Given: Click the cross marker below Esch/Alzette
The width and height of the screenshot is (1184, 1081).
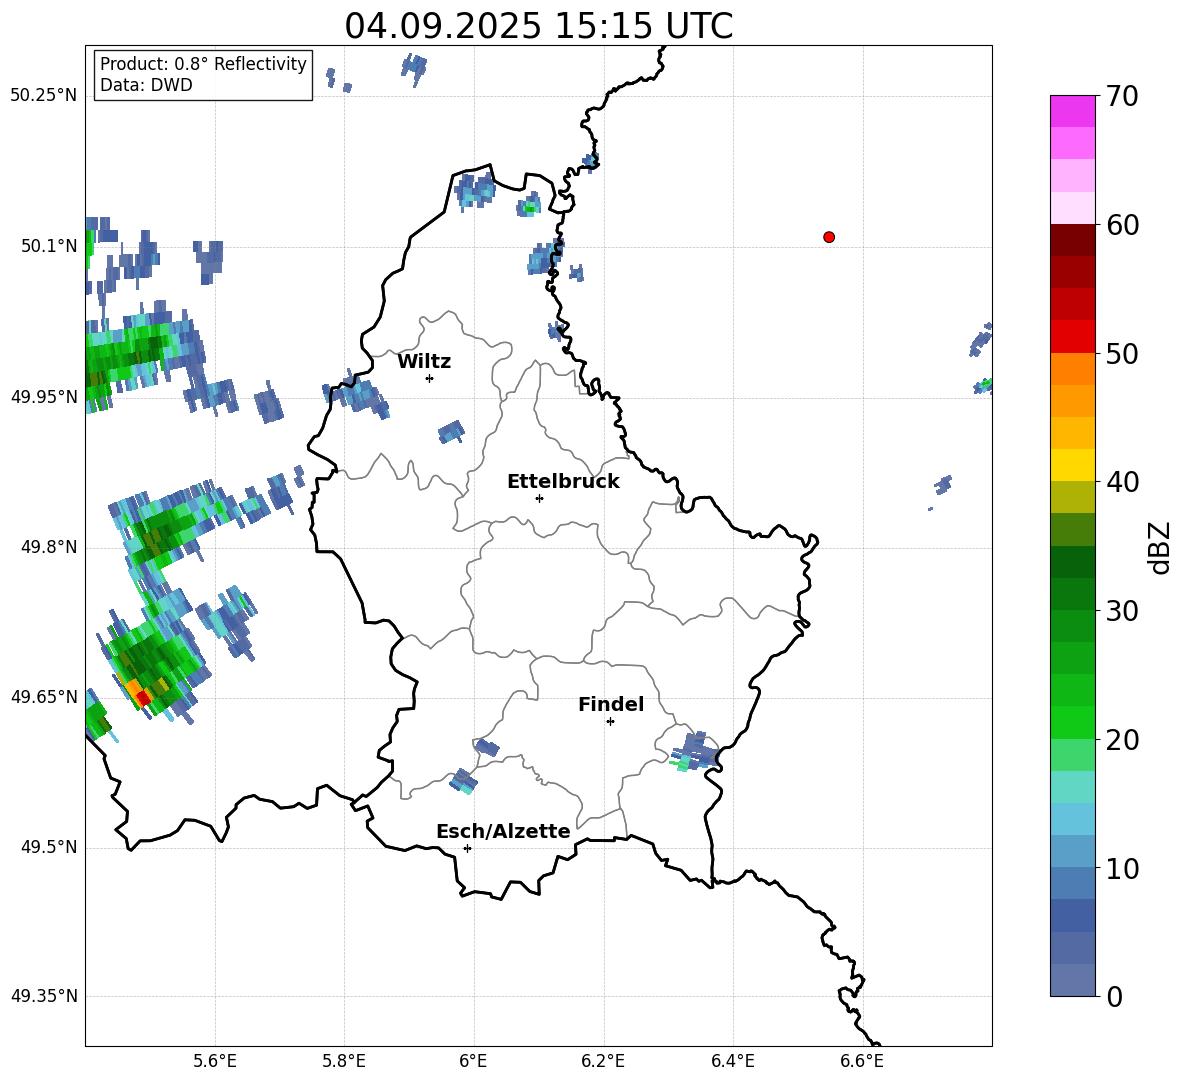Looking at the screenshot, I should 467,848.
